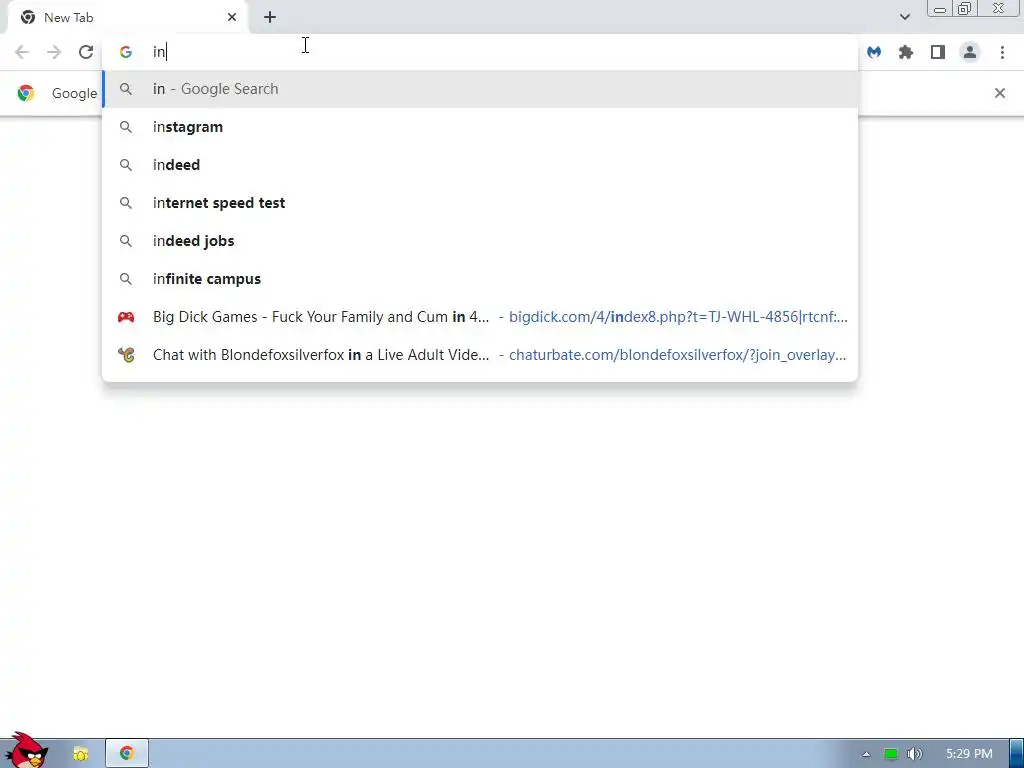Open the bigdick.com history suggestion

pos(480,317)
